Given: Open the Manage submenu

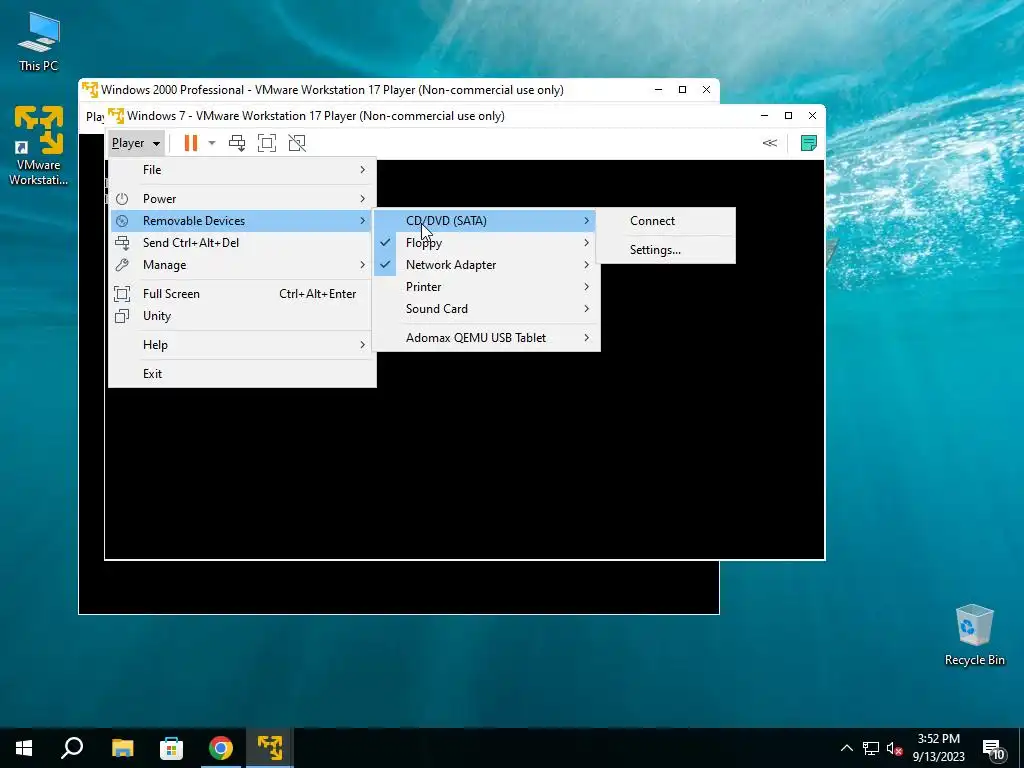Looking at the screenshot, I should [x=242, y=265].
